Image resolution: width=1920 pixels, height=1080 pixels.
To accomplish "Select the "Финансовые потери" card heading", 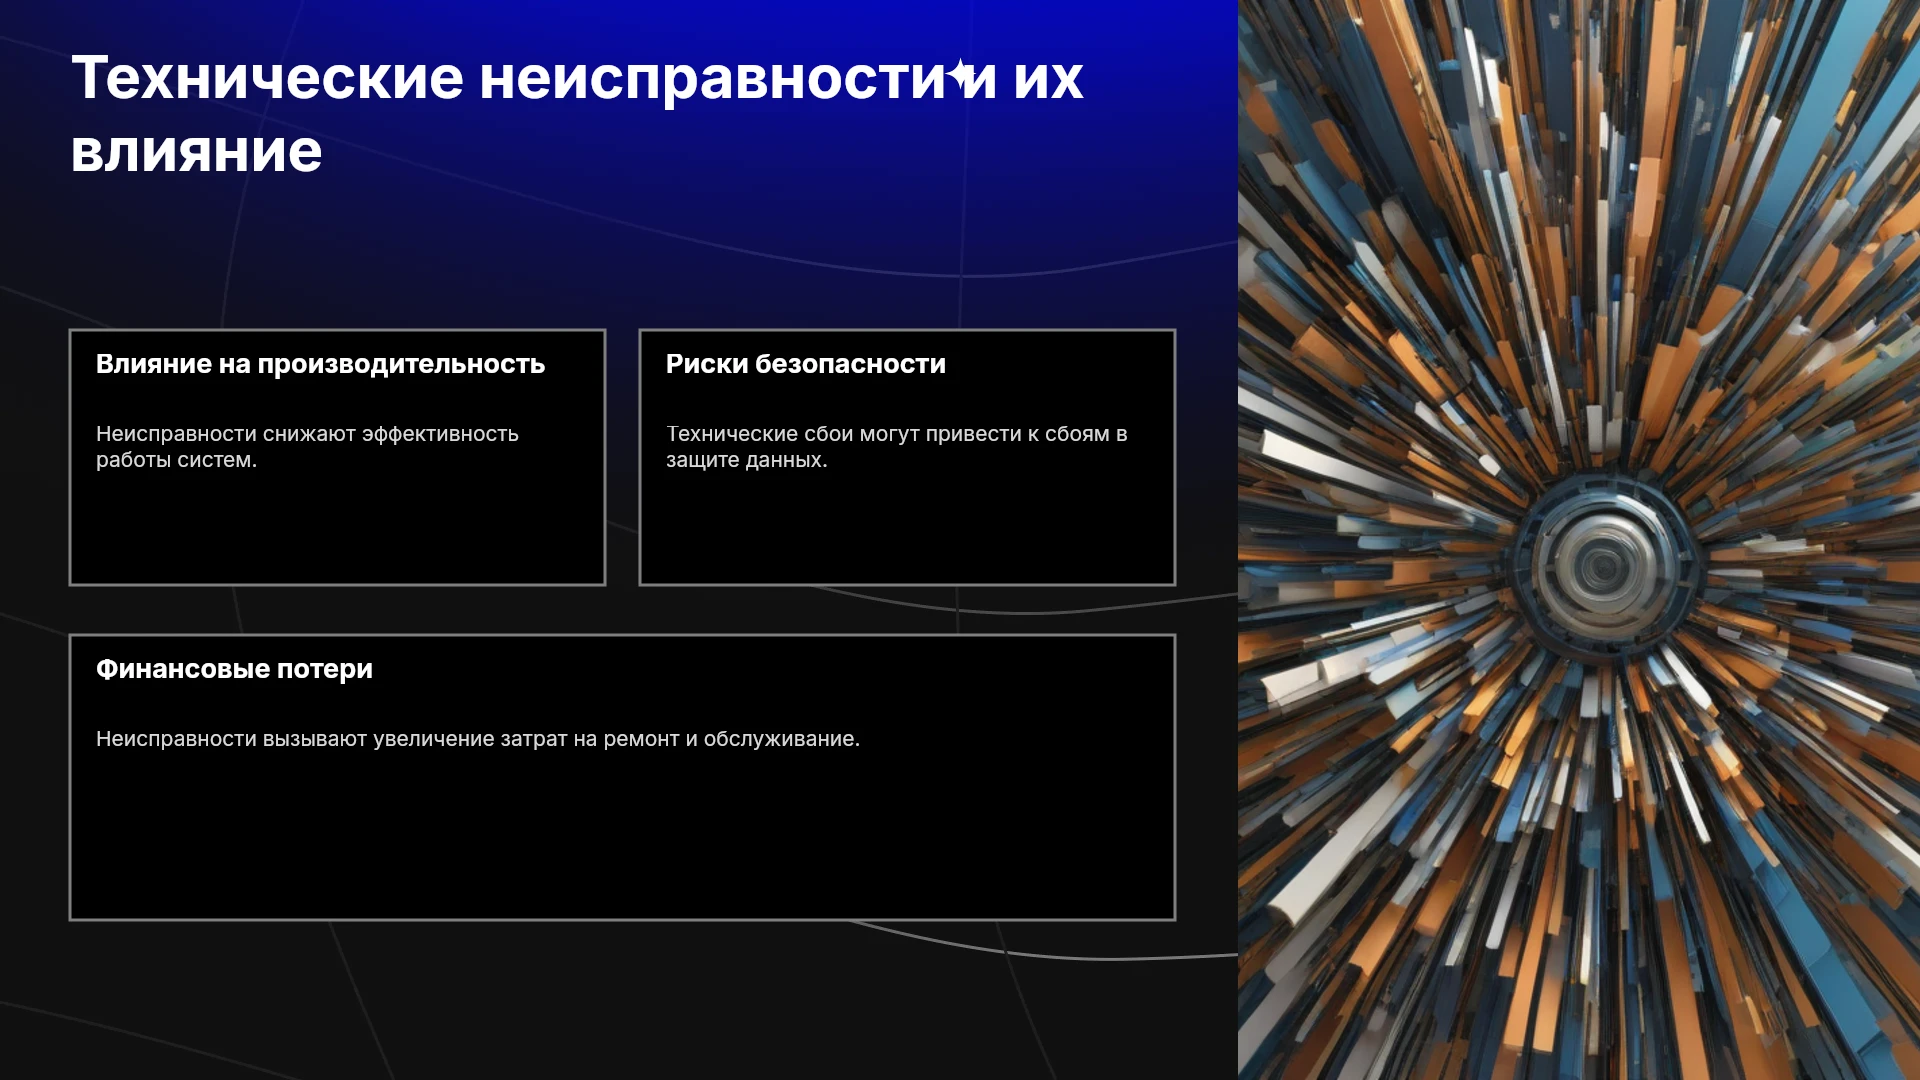I will click(234, 669).
